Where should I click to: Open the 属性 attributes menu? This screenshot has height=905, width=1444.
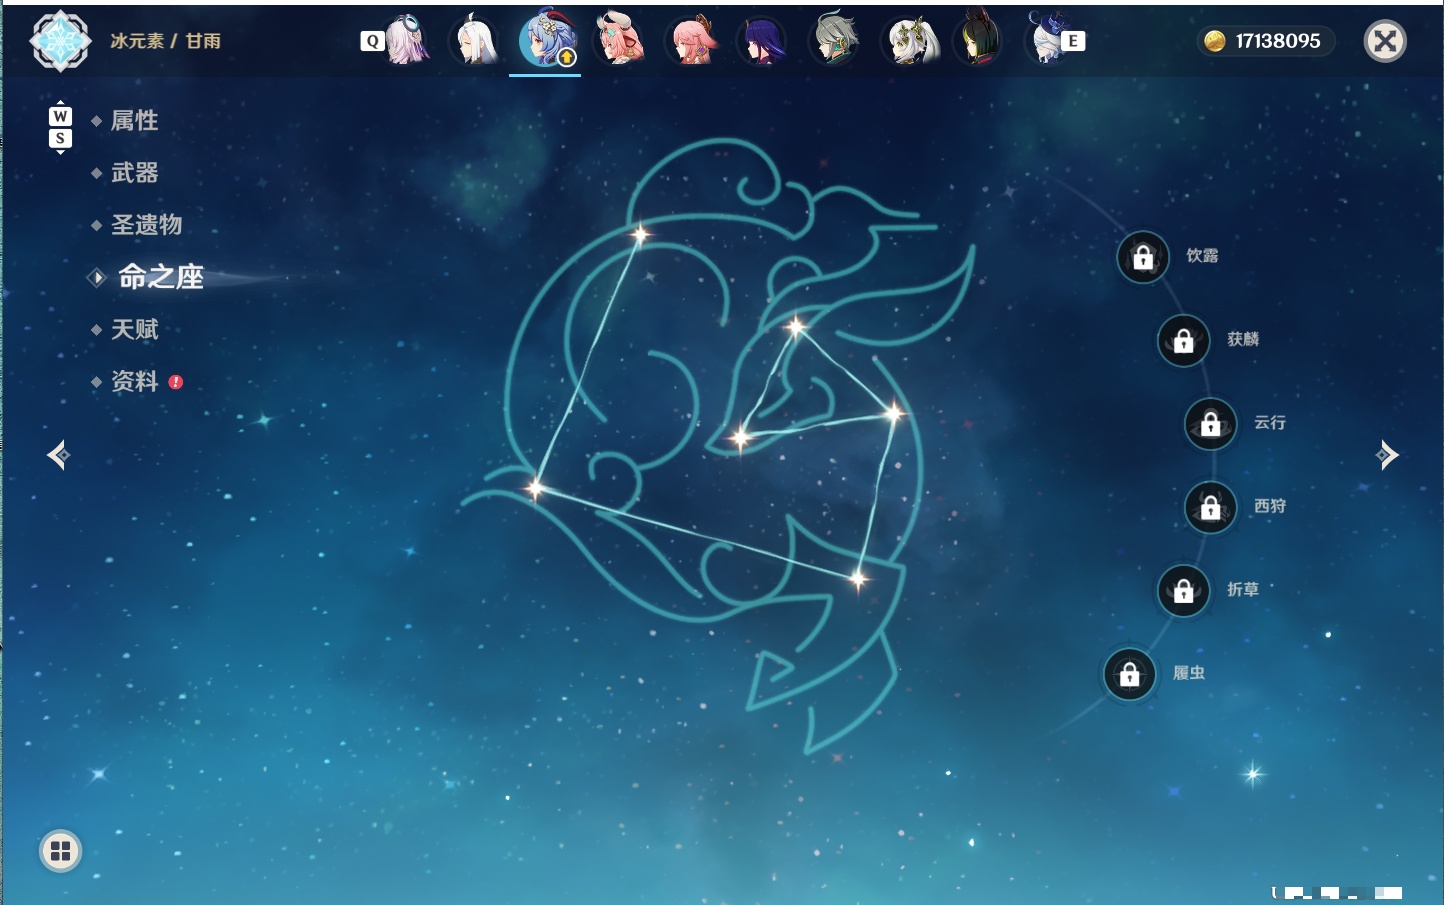click(x=134, y=121)
